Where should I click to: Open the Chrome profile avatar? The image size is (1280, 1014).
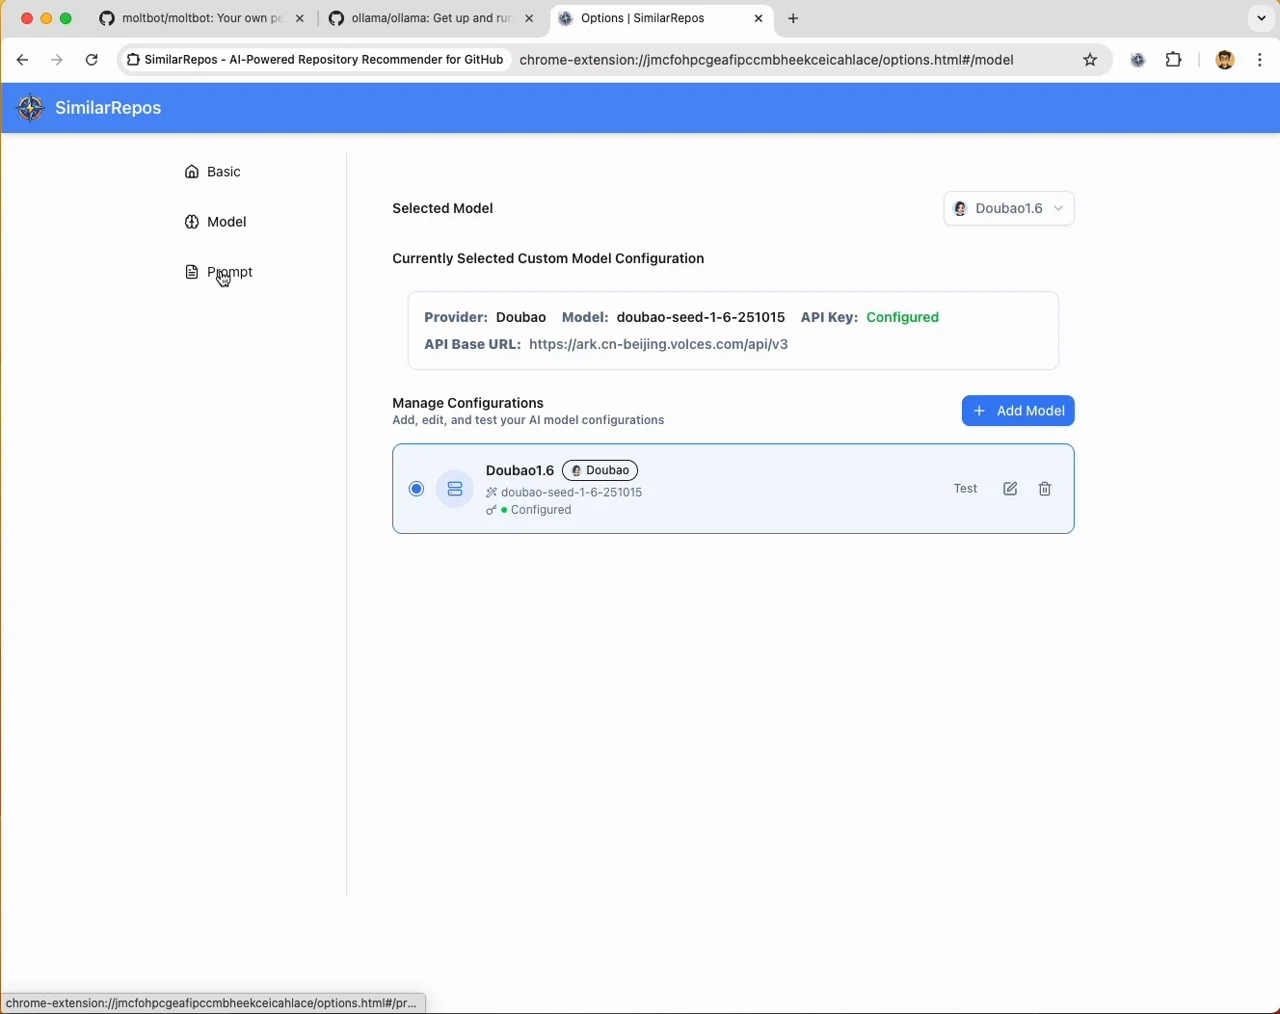pos(1225,60)
